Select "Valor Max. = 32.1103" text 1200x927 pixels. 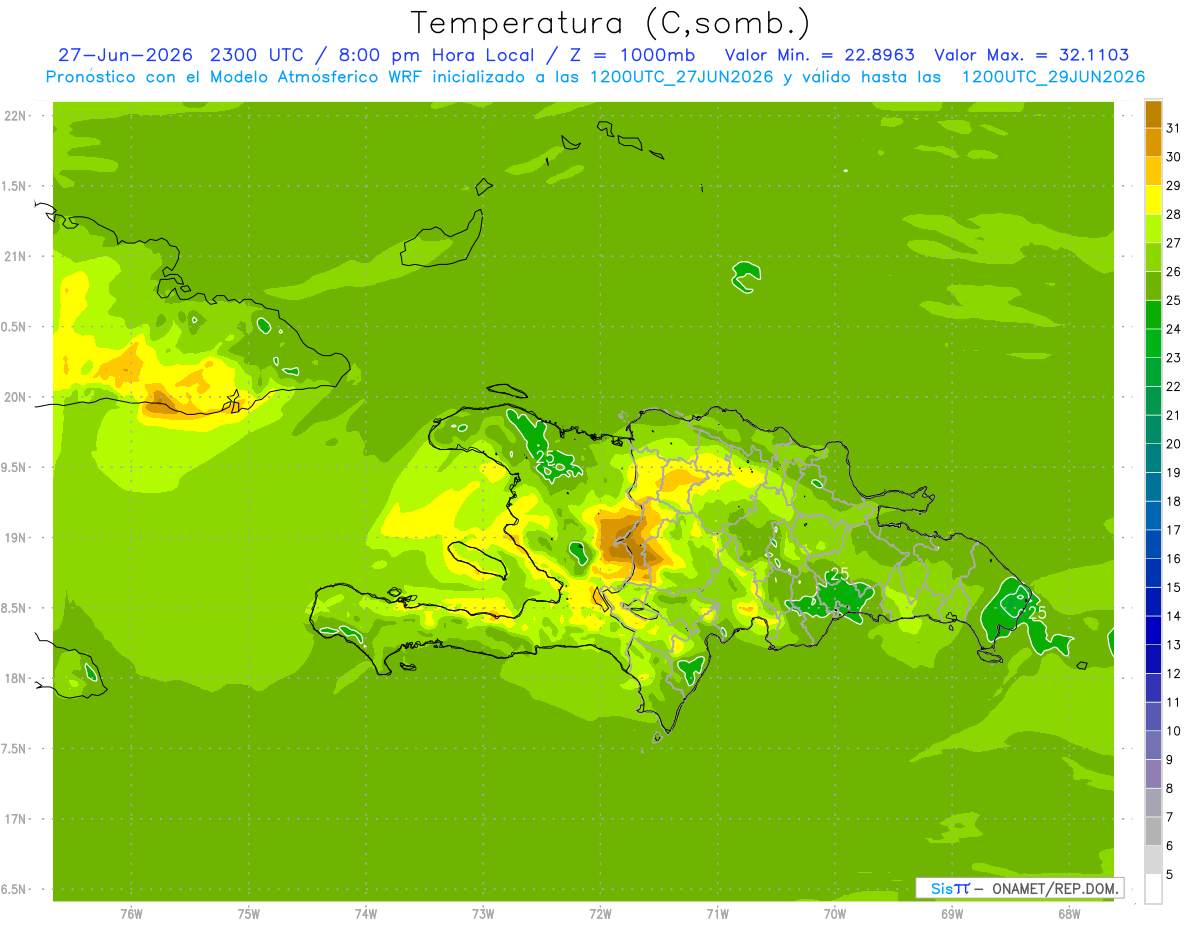(1032, 55)
